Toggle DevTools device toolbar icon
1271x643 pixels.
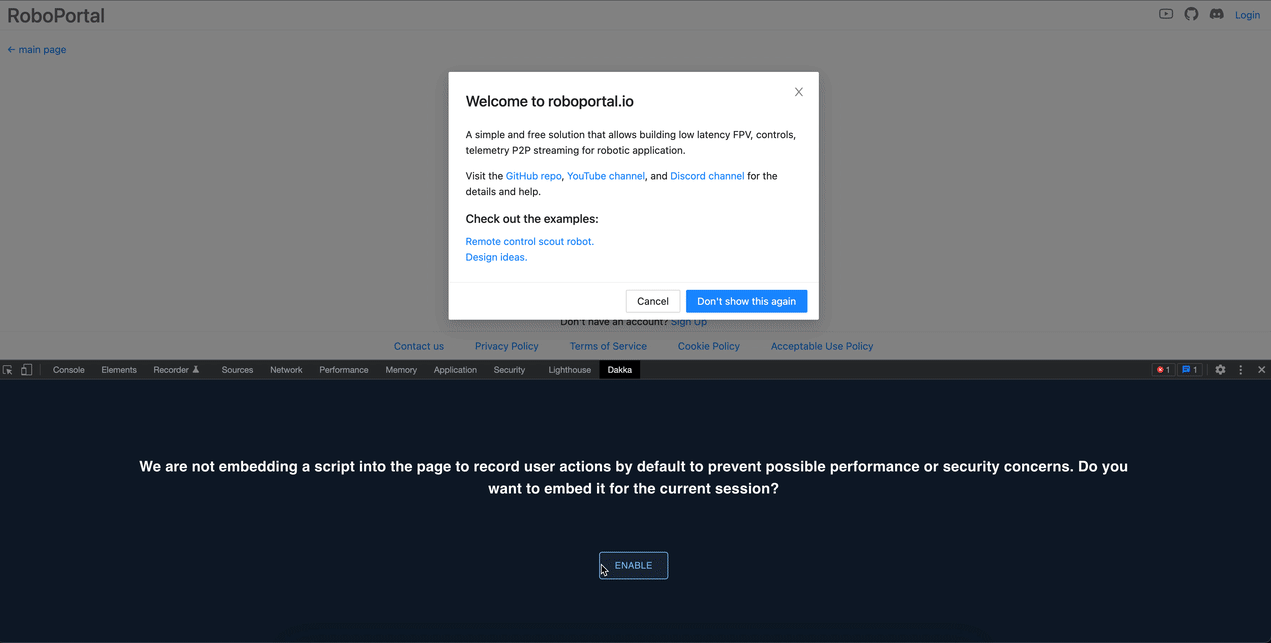pos(27,370)
